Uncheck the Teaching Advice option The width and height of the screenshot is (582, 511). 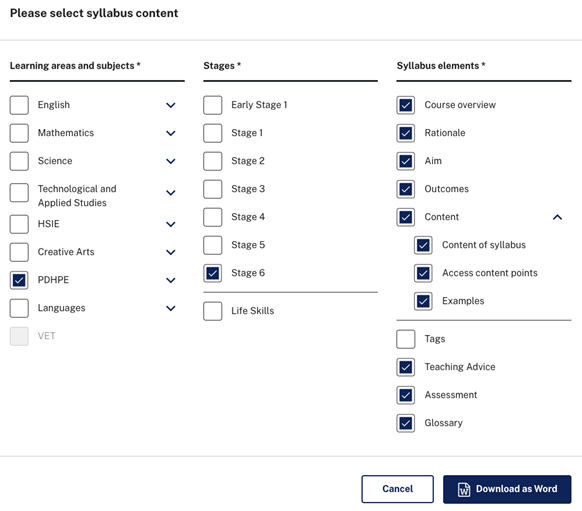coord(406,367)
